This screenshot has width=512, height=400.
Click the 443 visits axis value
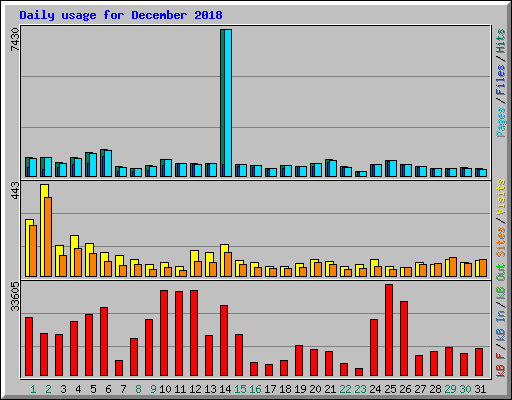pyautogui.click(x=15, y=191)
